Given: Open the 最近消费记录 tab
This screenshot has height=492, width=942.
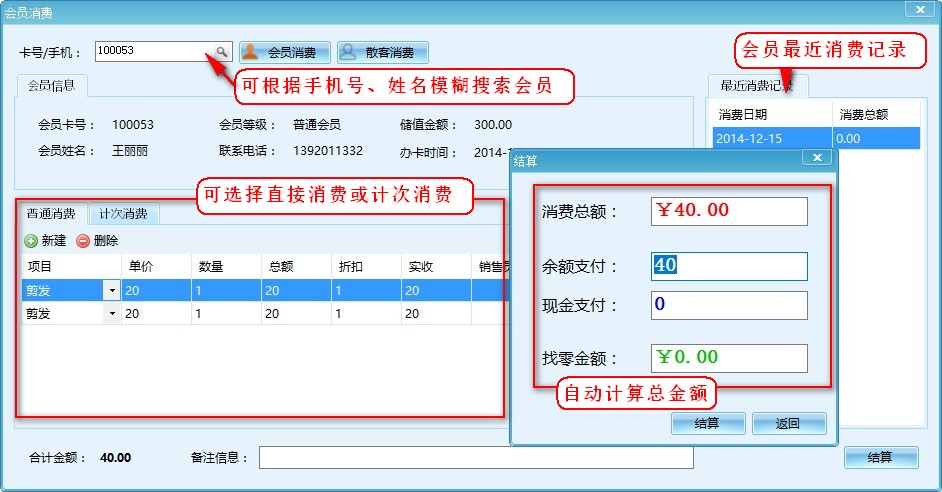Looking at the screenshot, I should 757,86.
